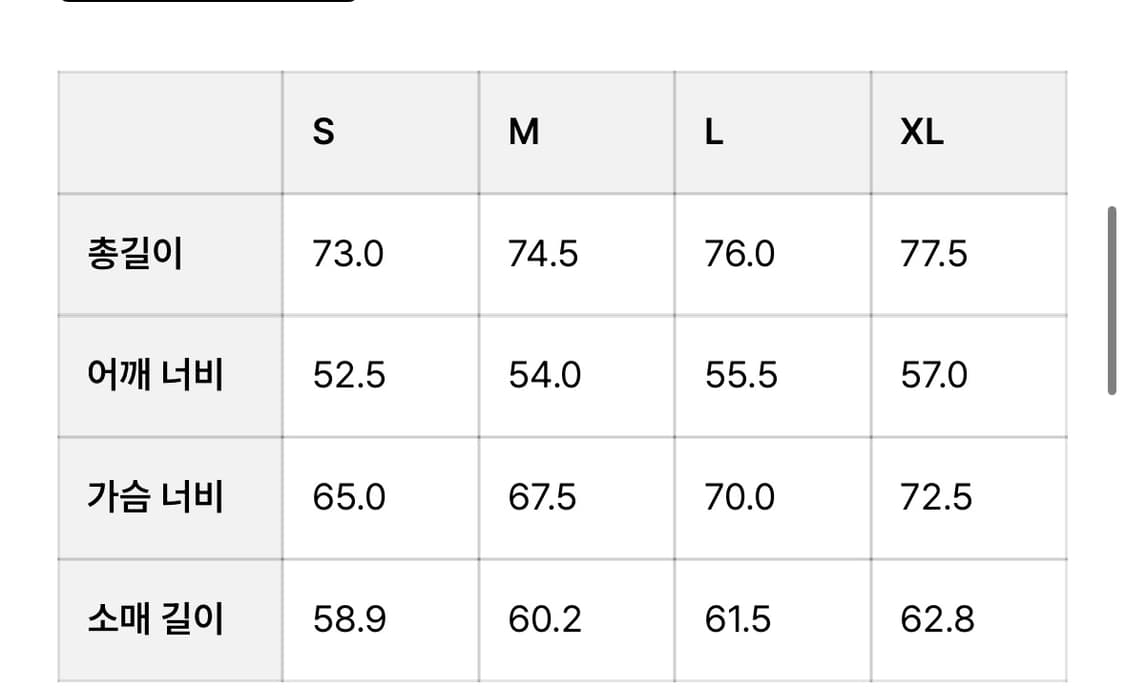The width and height of the screenshot is (1125, 690).
Task: Tap the 61.5 value cell
Action: [x=738, y=619]
